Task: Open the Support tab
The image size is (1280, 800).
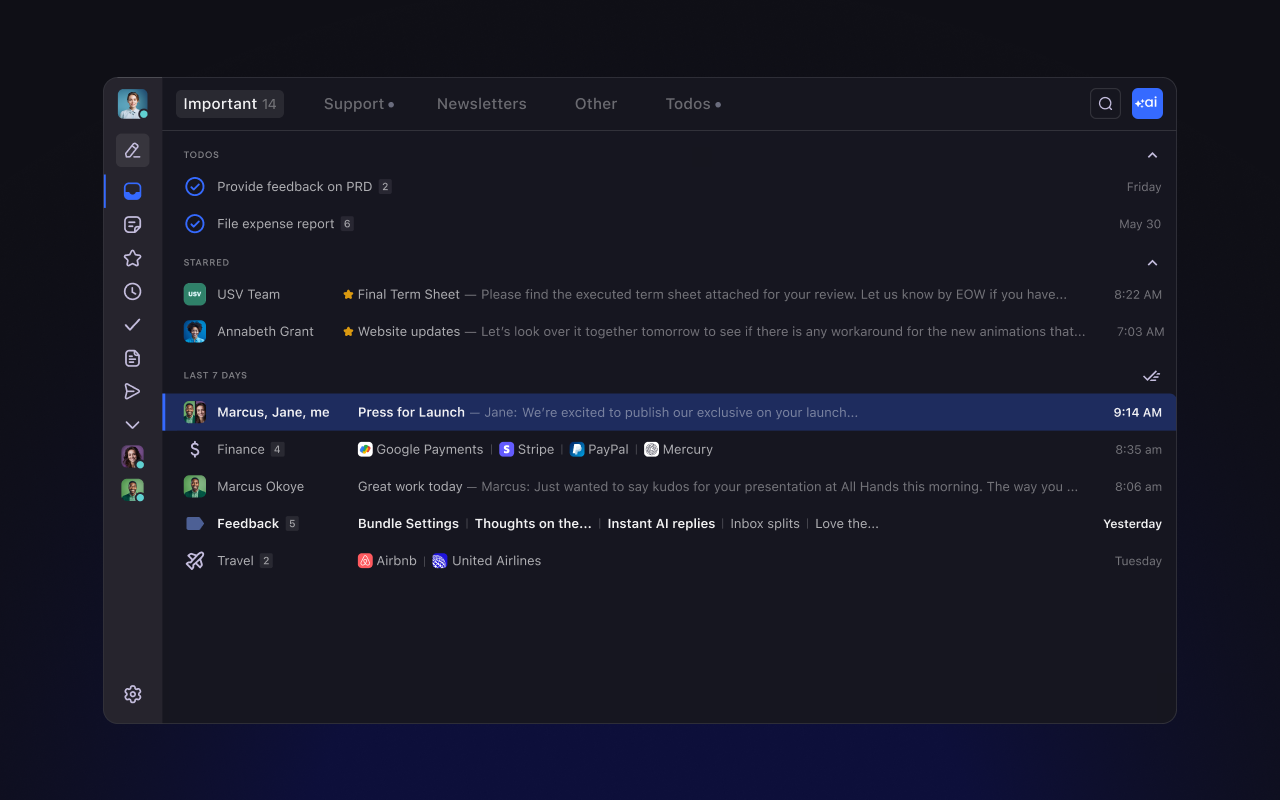Action: 353,103
